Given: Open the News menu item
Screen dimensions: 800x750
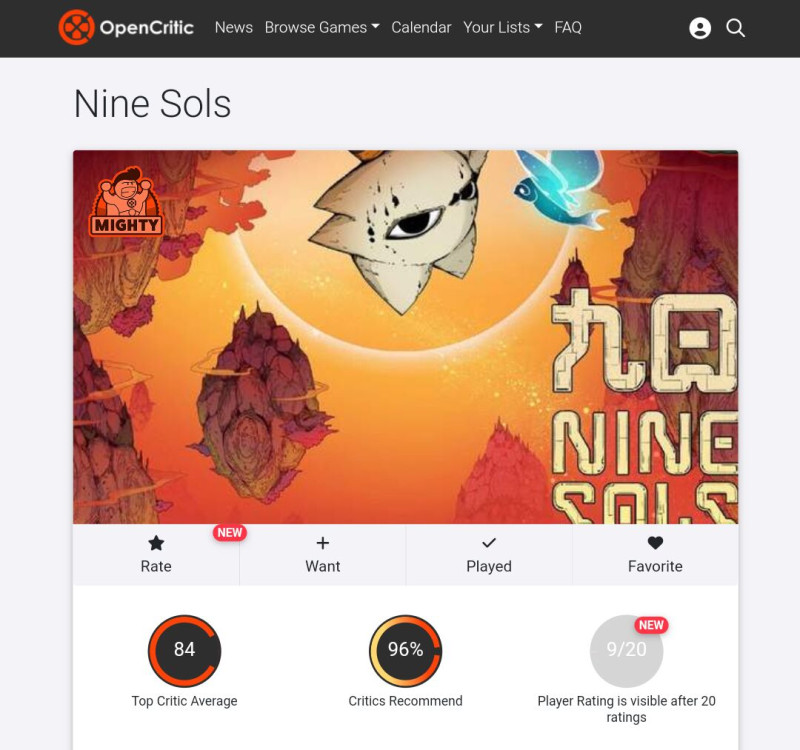Looking at the screenshot, I should click(234, 28).
